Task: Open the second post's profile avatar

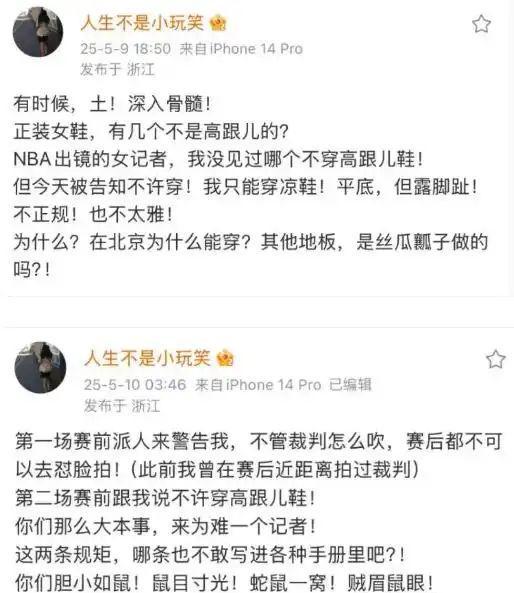Action: [40, 367]
